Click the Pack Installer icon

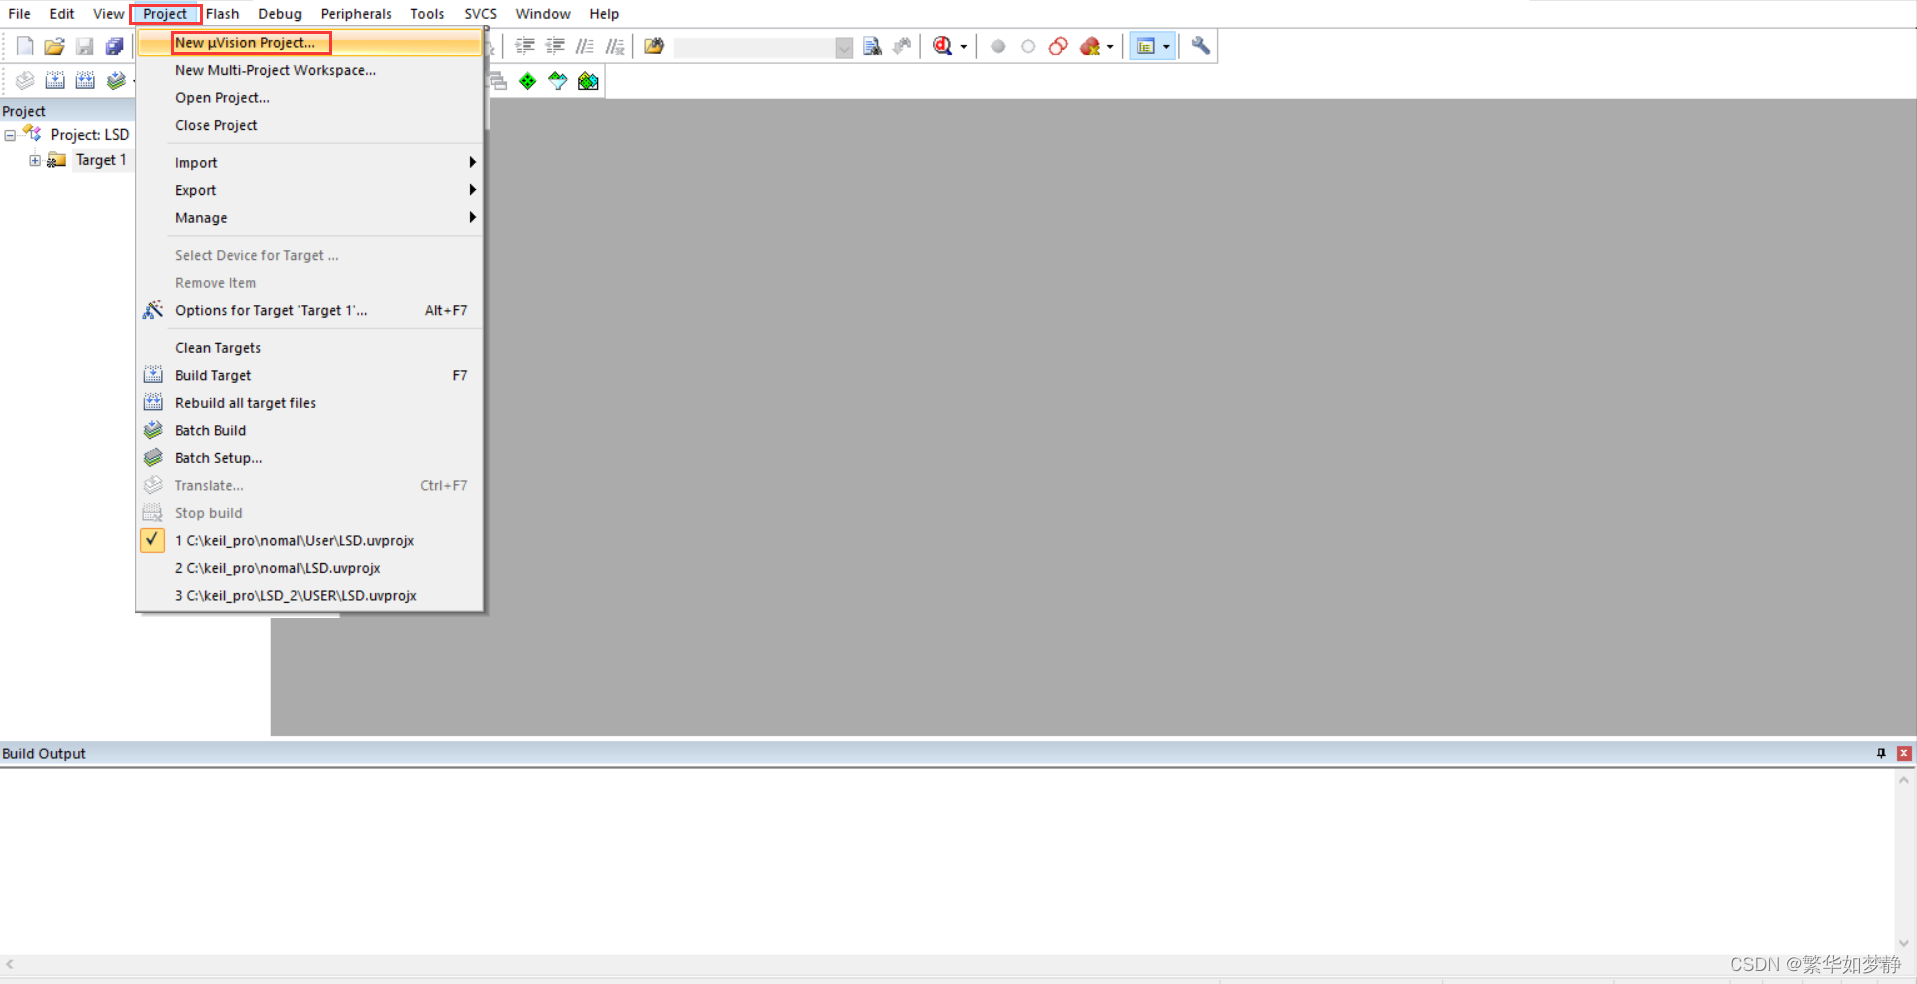[x=588, y=81]
